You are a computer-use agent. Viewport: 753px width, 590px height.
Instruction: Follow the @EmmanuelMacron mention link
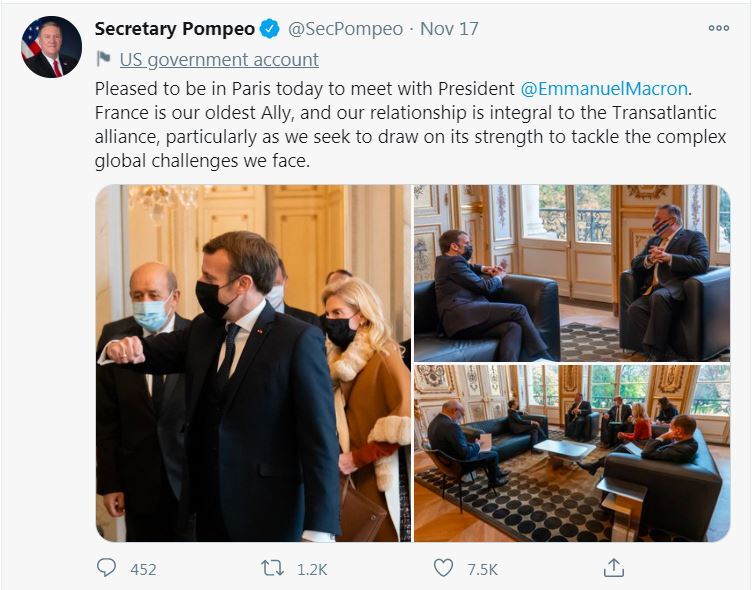pos(605,87)
